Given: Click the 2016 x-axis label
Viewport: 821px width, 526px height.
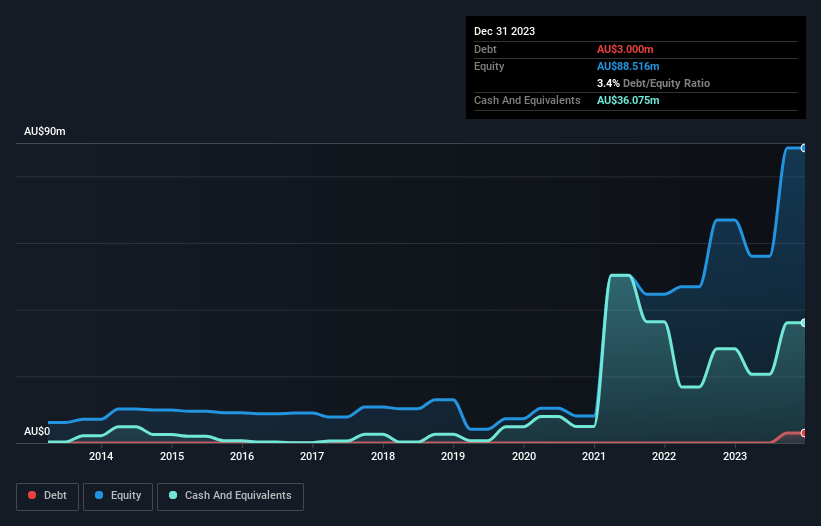Looking at the screenshot, I should 242,456.
